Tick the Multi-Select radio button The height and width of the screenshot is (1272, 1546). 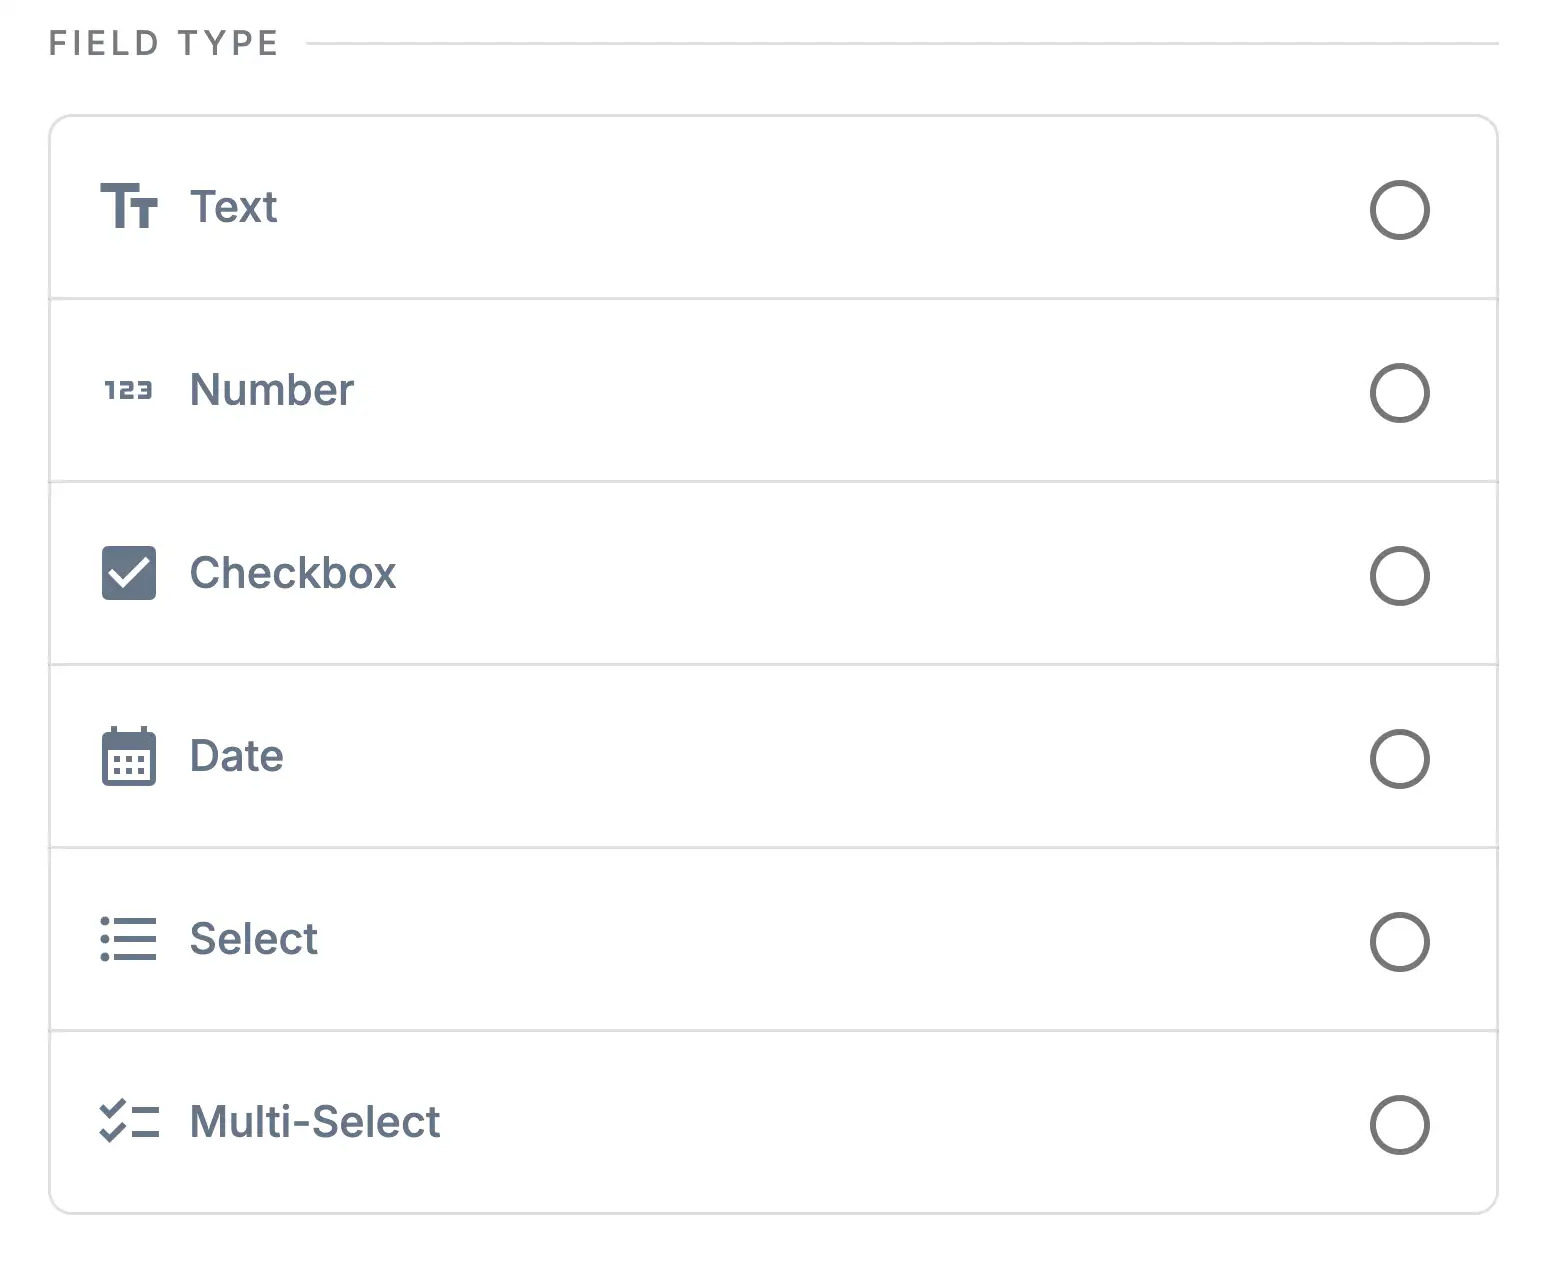click(x=1399, y=1125)
